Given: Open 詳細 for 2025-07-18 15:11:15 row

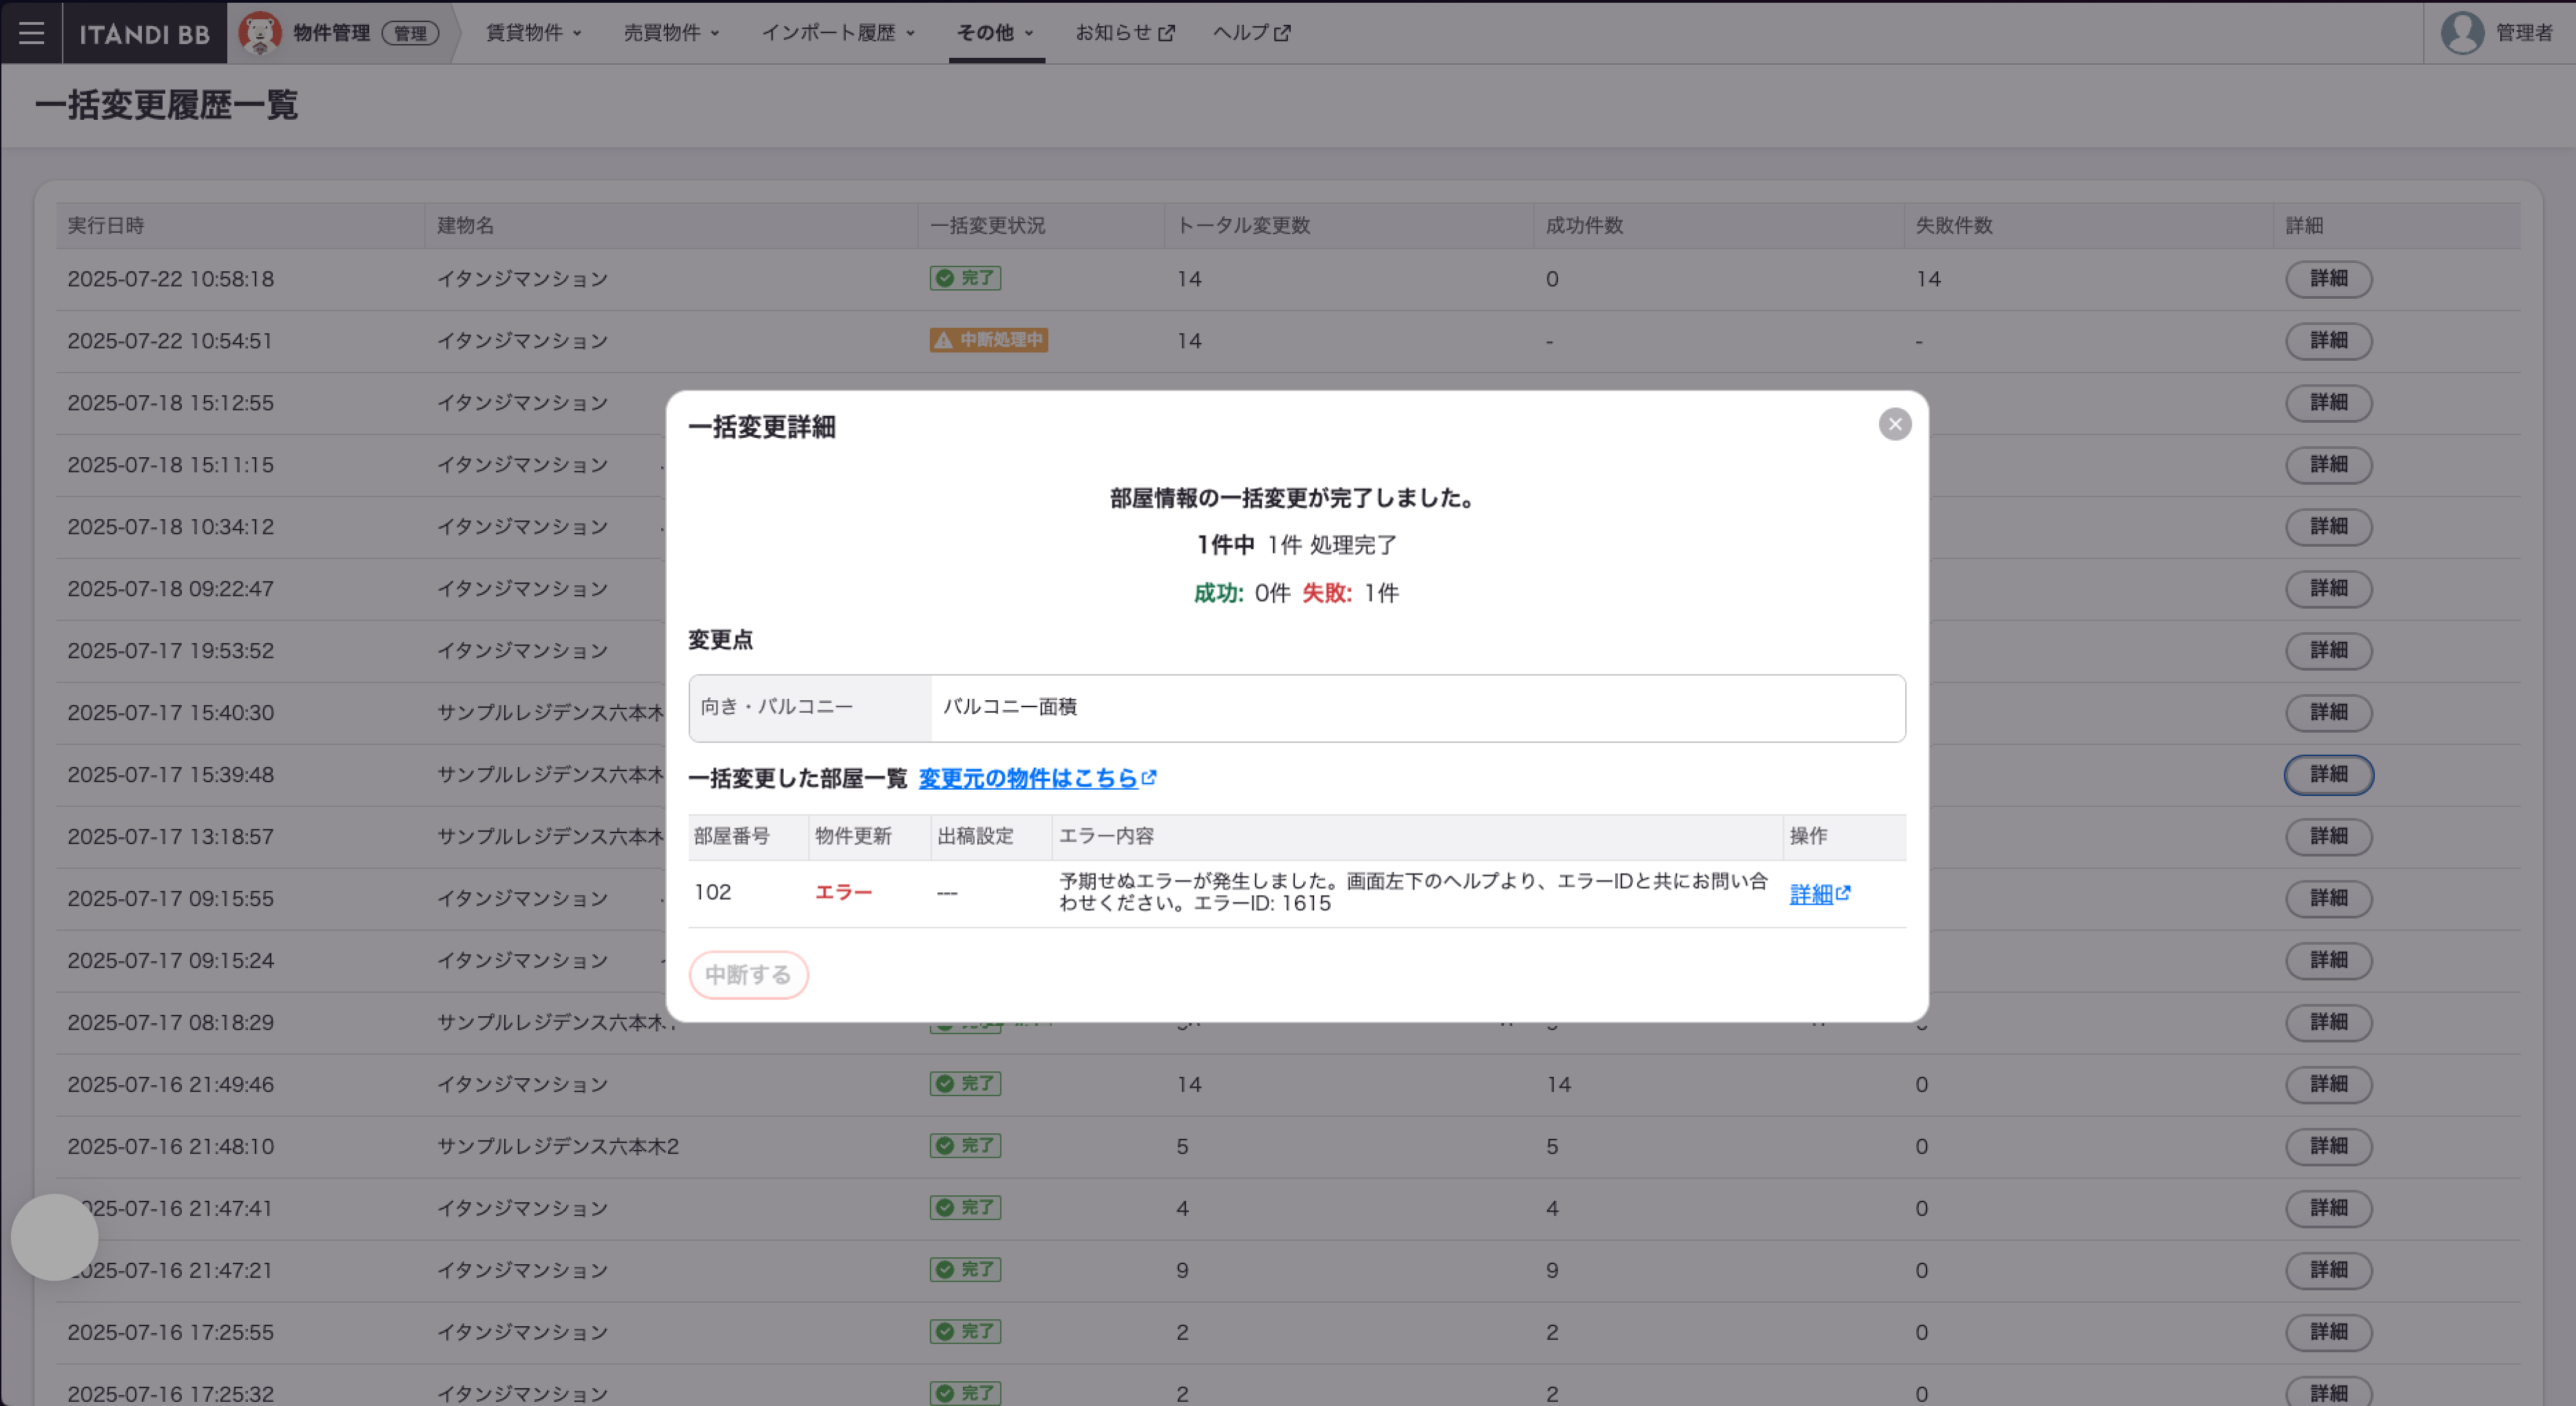Looking at the screenshot, I should pos(2328,465).
